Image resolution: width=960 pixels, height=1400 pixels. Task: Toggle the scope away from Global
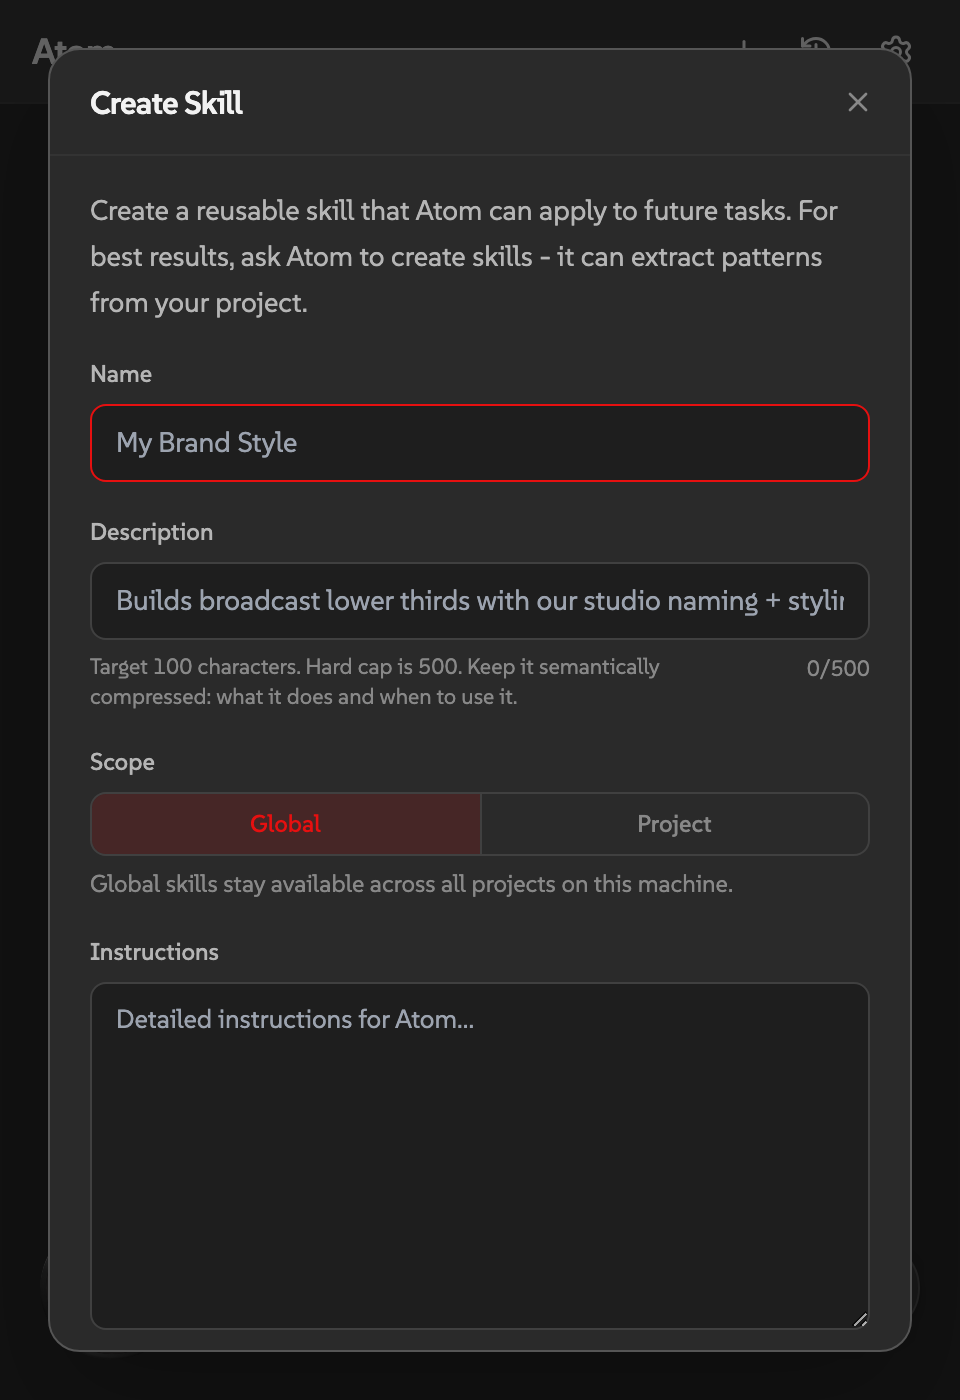click(674, 824)
